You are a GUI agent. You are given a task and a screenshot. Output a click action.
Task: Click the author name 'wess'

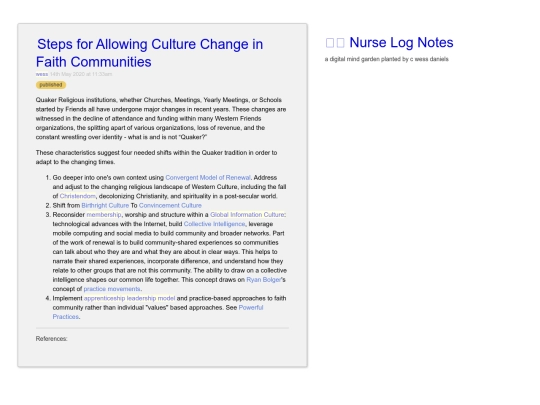coord(42,74)
